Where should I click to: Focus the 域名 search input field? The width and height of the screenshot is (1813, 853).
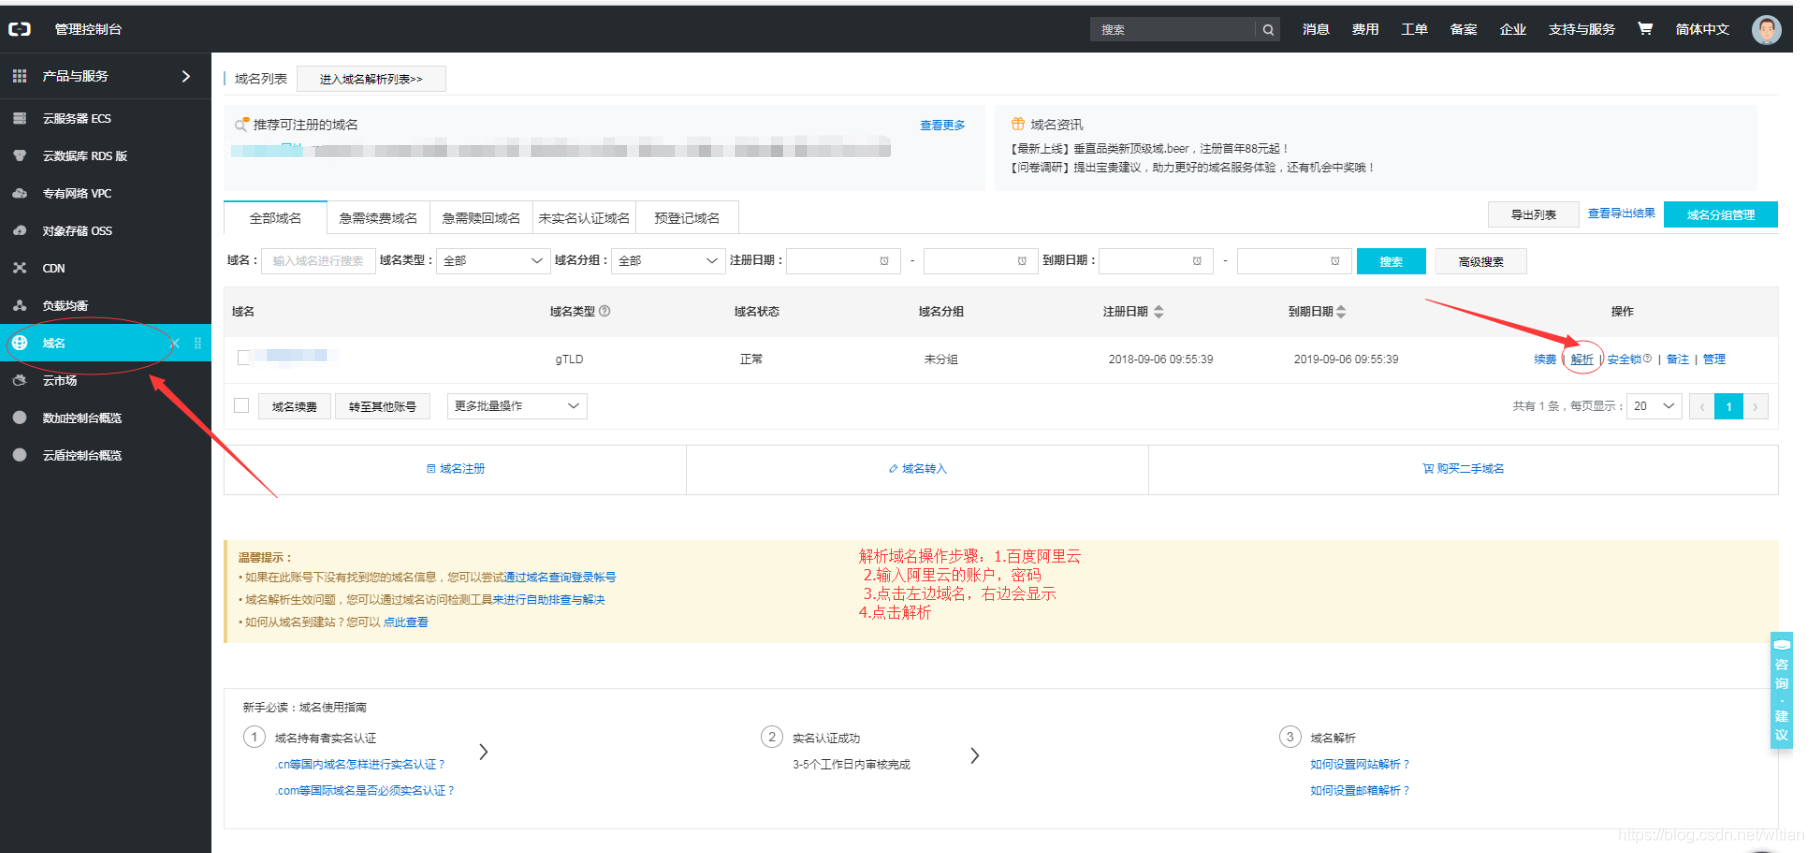click(x=318, y=261)
